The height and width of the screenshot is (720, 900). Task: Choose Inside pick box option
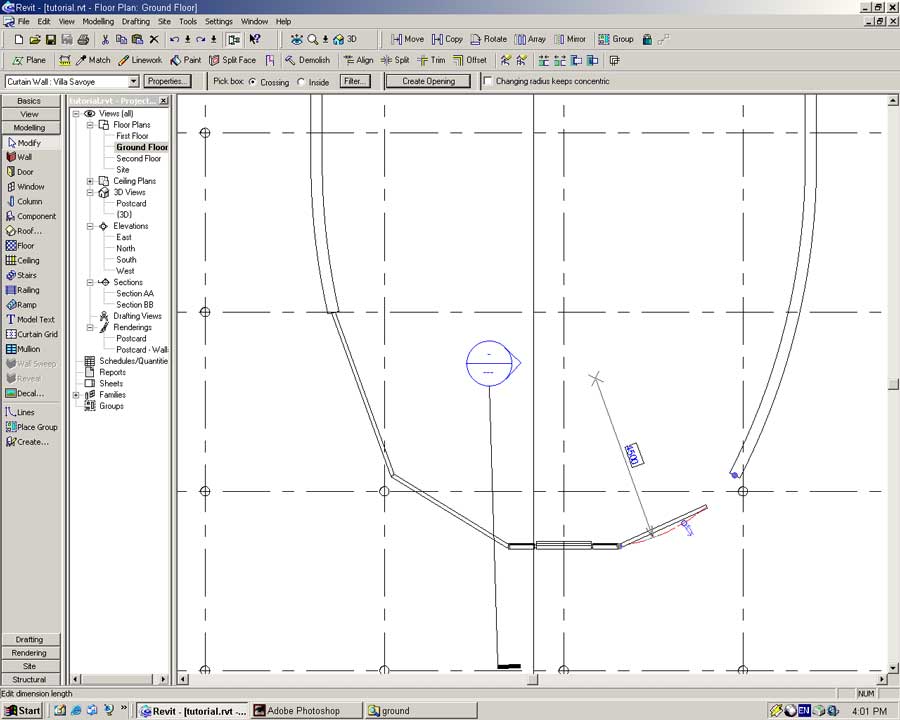pos(301,82)
